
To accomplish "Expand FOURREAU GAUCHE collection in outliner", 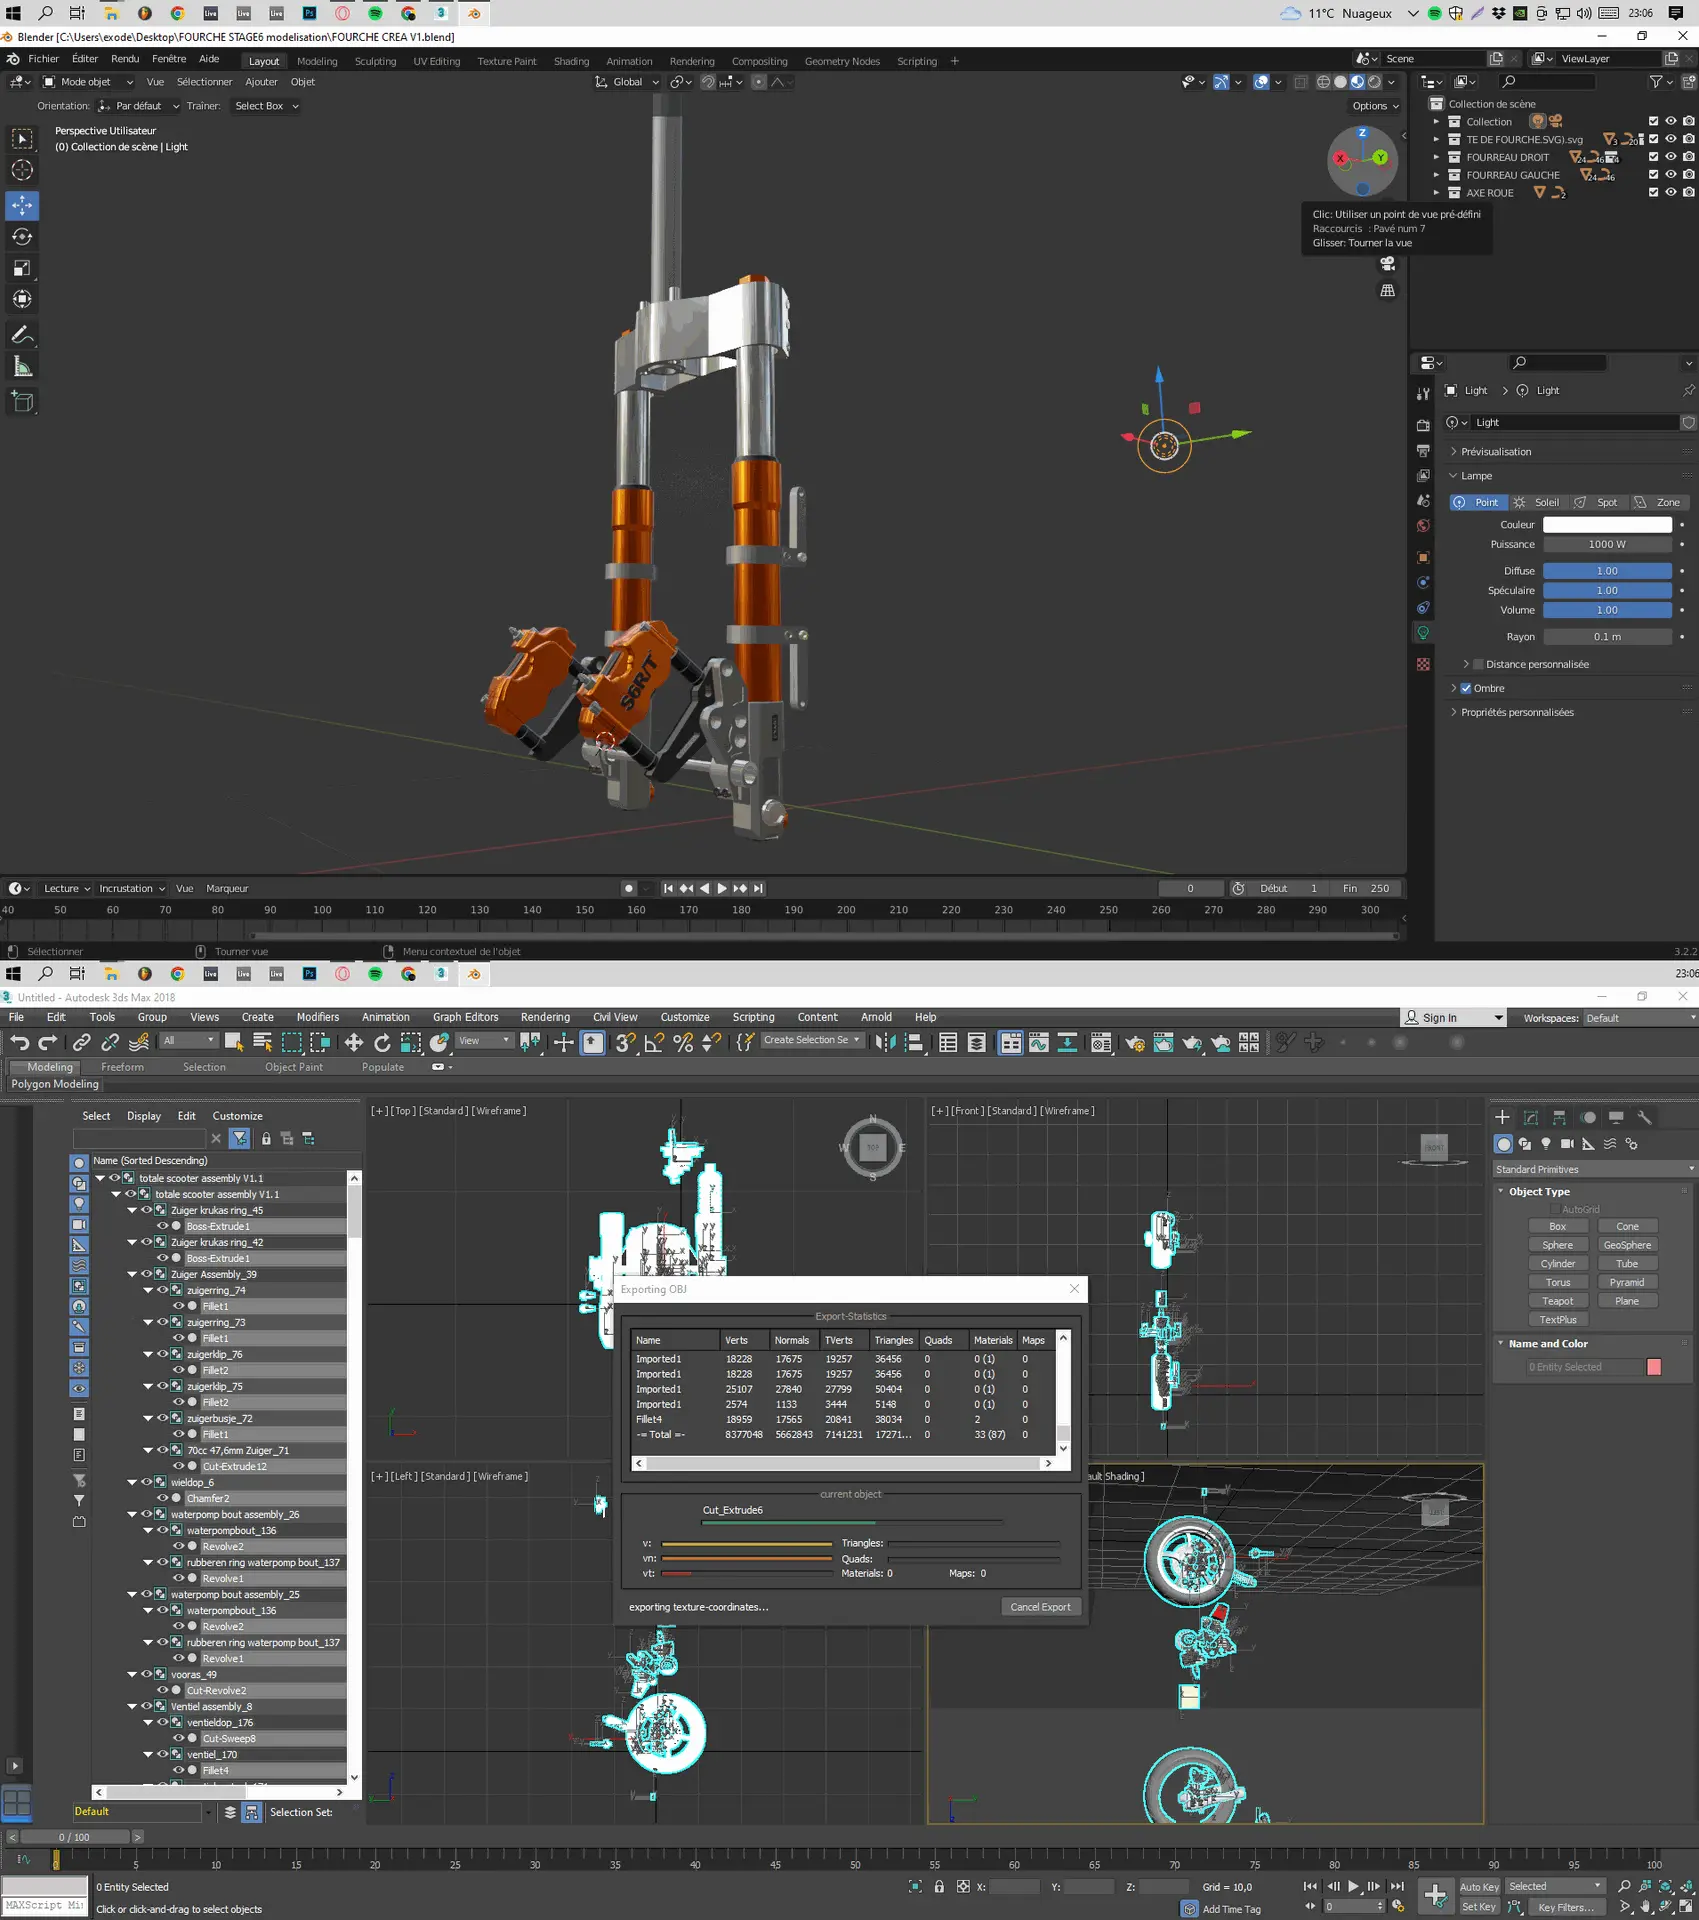I will tap(1436, 175).
